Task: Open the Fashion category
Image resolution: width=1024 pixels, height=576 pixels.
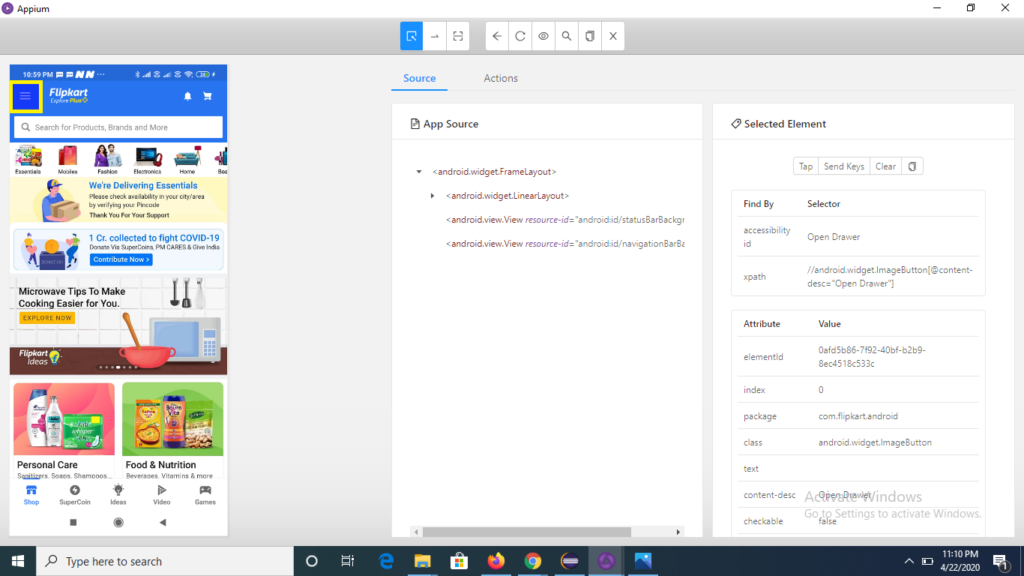Action: 108,160
